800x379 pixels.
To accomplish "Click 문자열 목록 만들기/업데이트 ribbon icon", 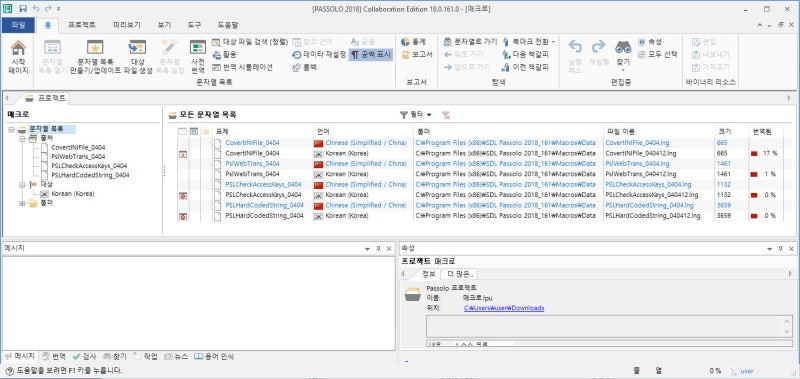I will (x=95, y=57).
